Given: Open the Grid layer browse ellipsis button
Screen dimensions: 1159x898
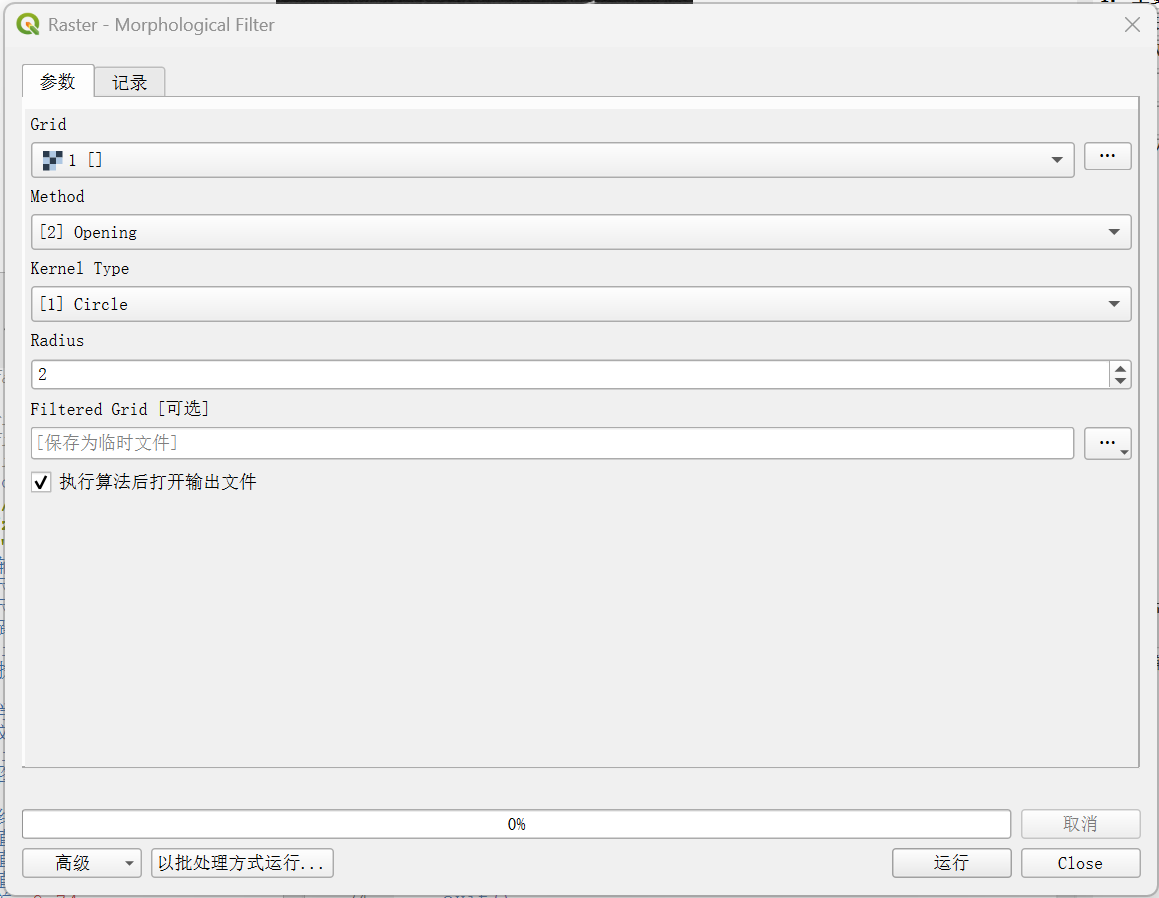Looking at the screenshot, I should tap(1107, 157).
